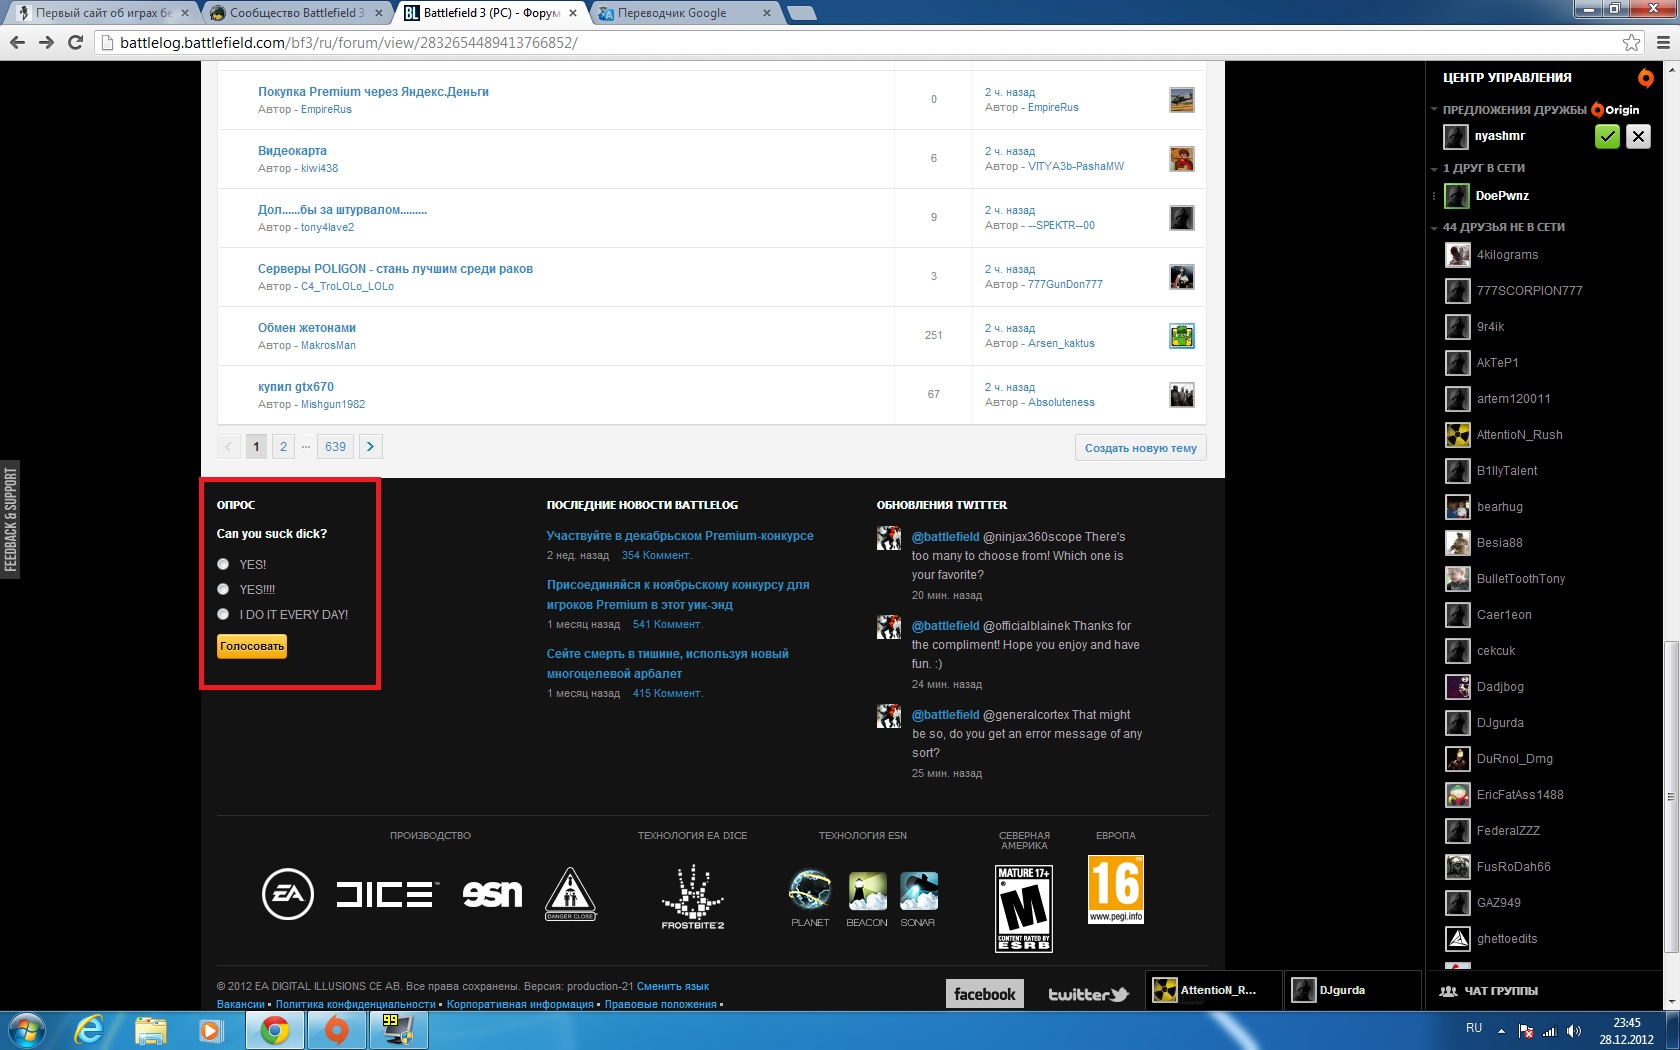Image resolution: width=1680 pixels, height=1050 pixels.
Task: Collapse the 44 offline friends section
Action: (1434, 228)
